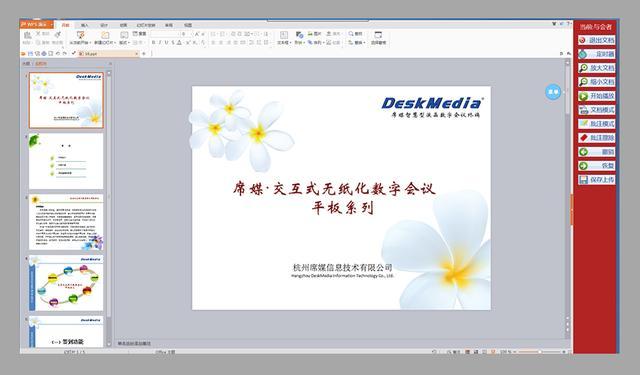
Task: Select the 批注擦除 annotation eraser
Action: (596, 138)
